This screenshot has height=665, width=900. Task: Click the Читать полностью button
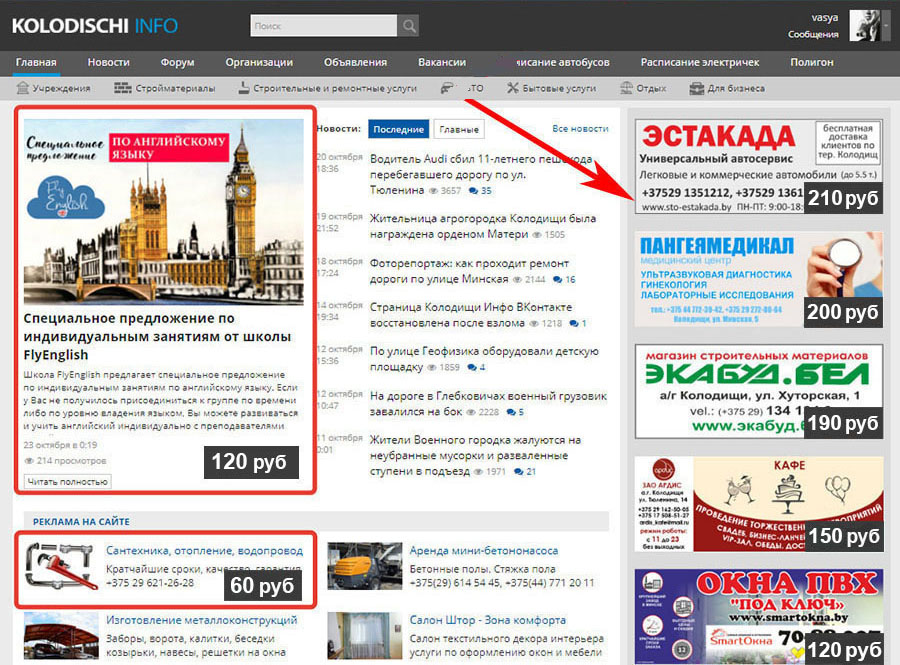click(x=68, y=481)
